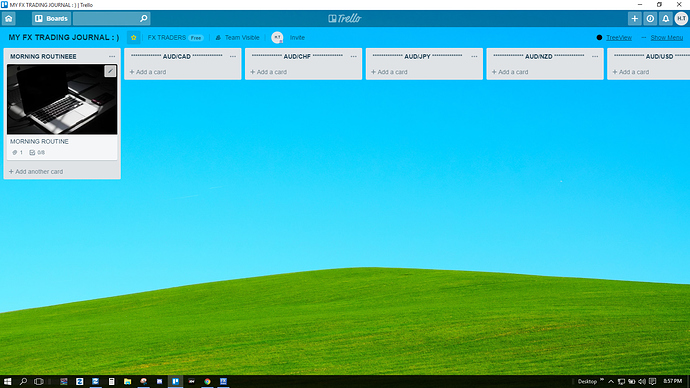Open Calculator from the taskbar

coord(111,381)
